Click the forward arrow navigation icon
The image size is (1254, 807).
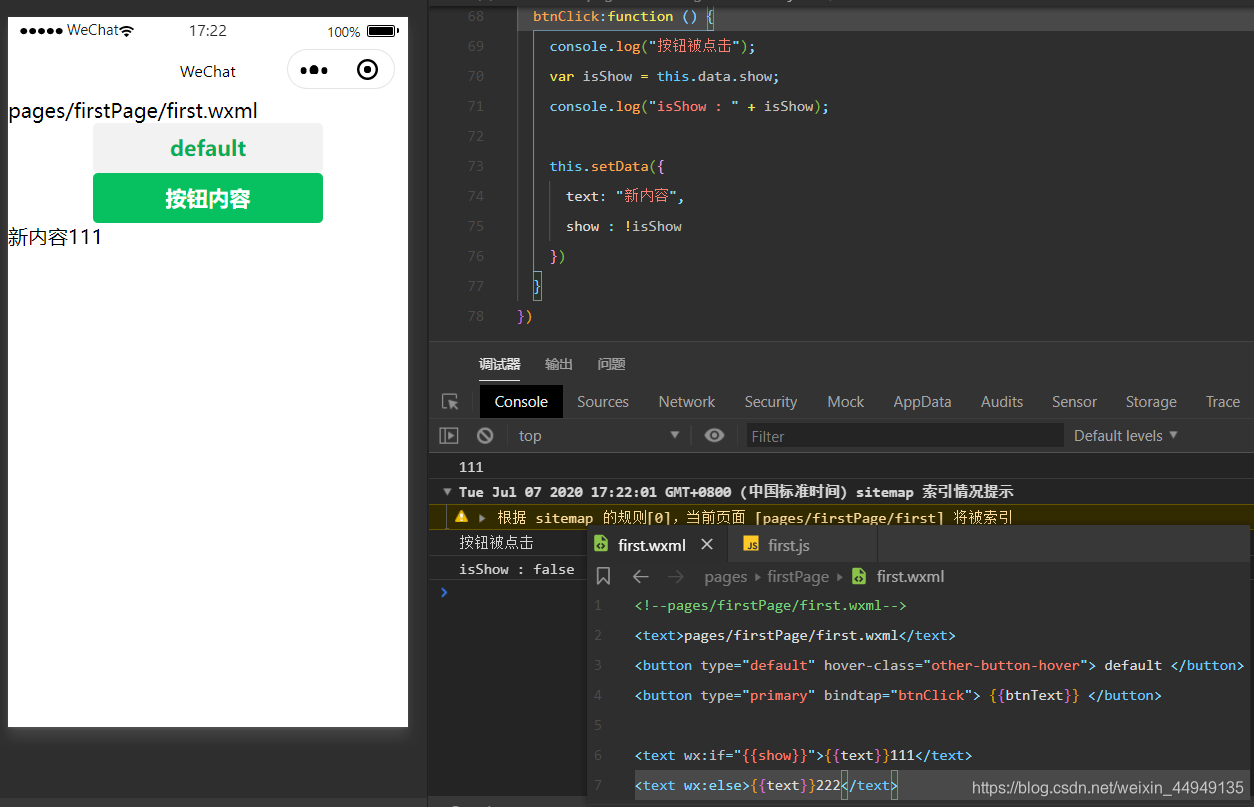[676, 576]
